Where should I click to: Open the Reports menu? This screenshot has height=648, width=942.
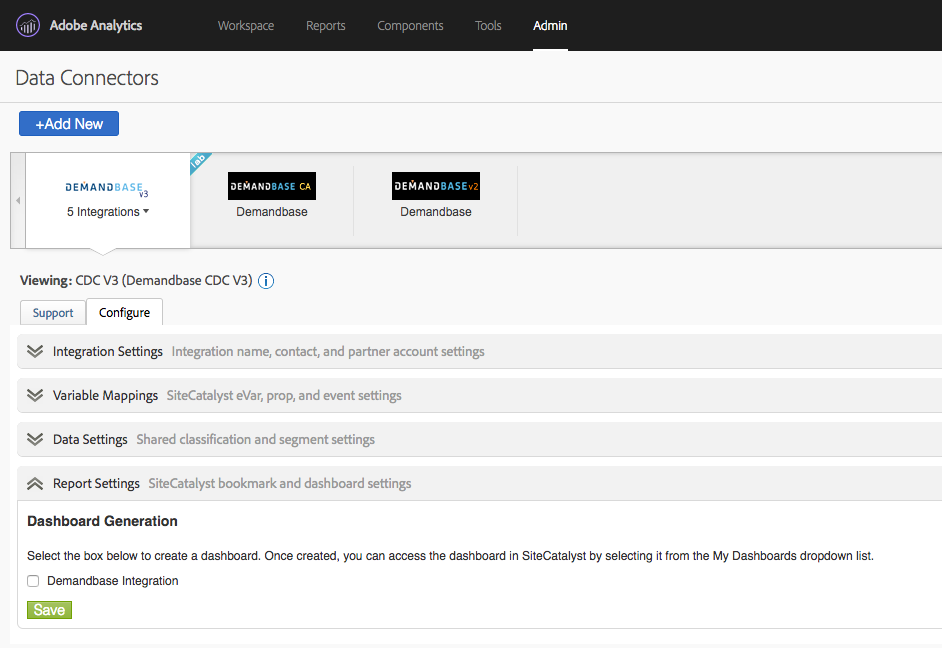click(x=326, y=25)
